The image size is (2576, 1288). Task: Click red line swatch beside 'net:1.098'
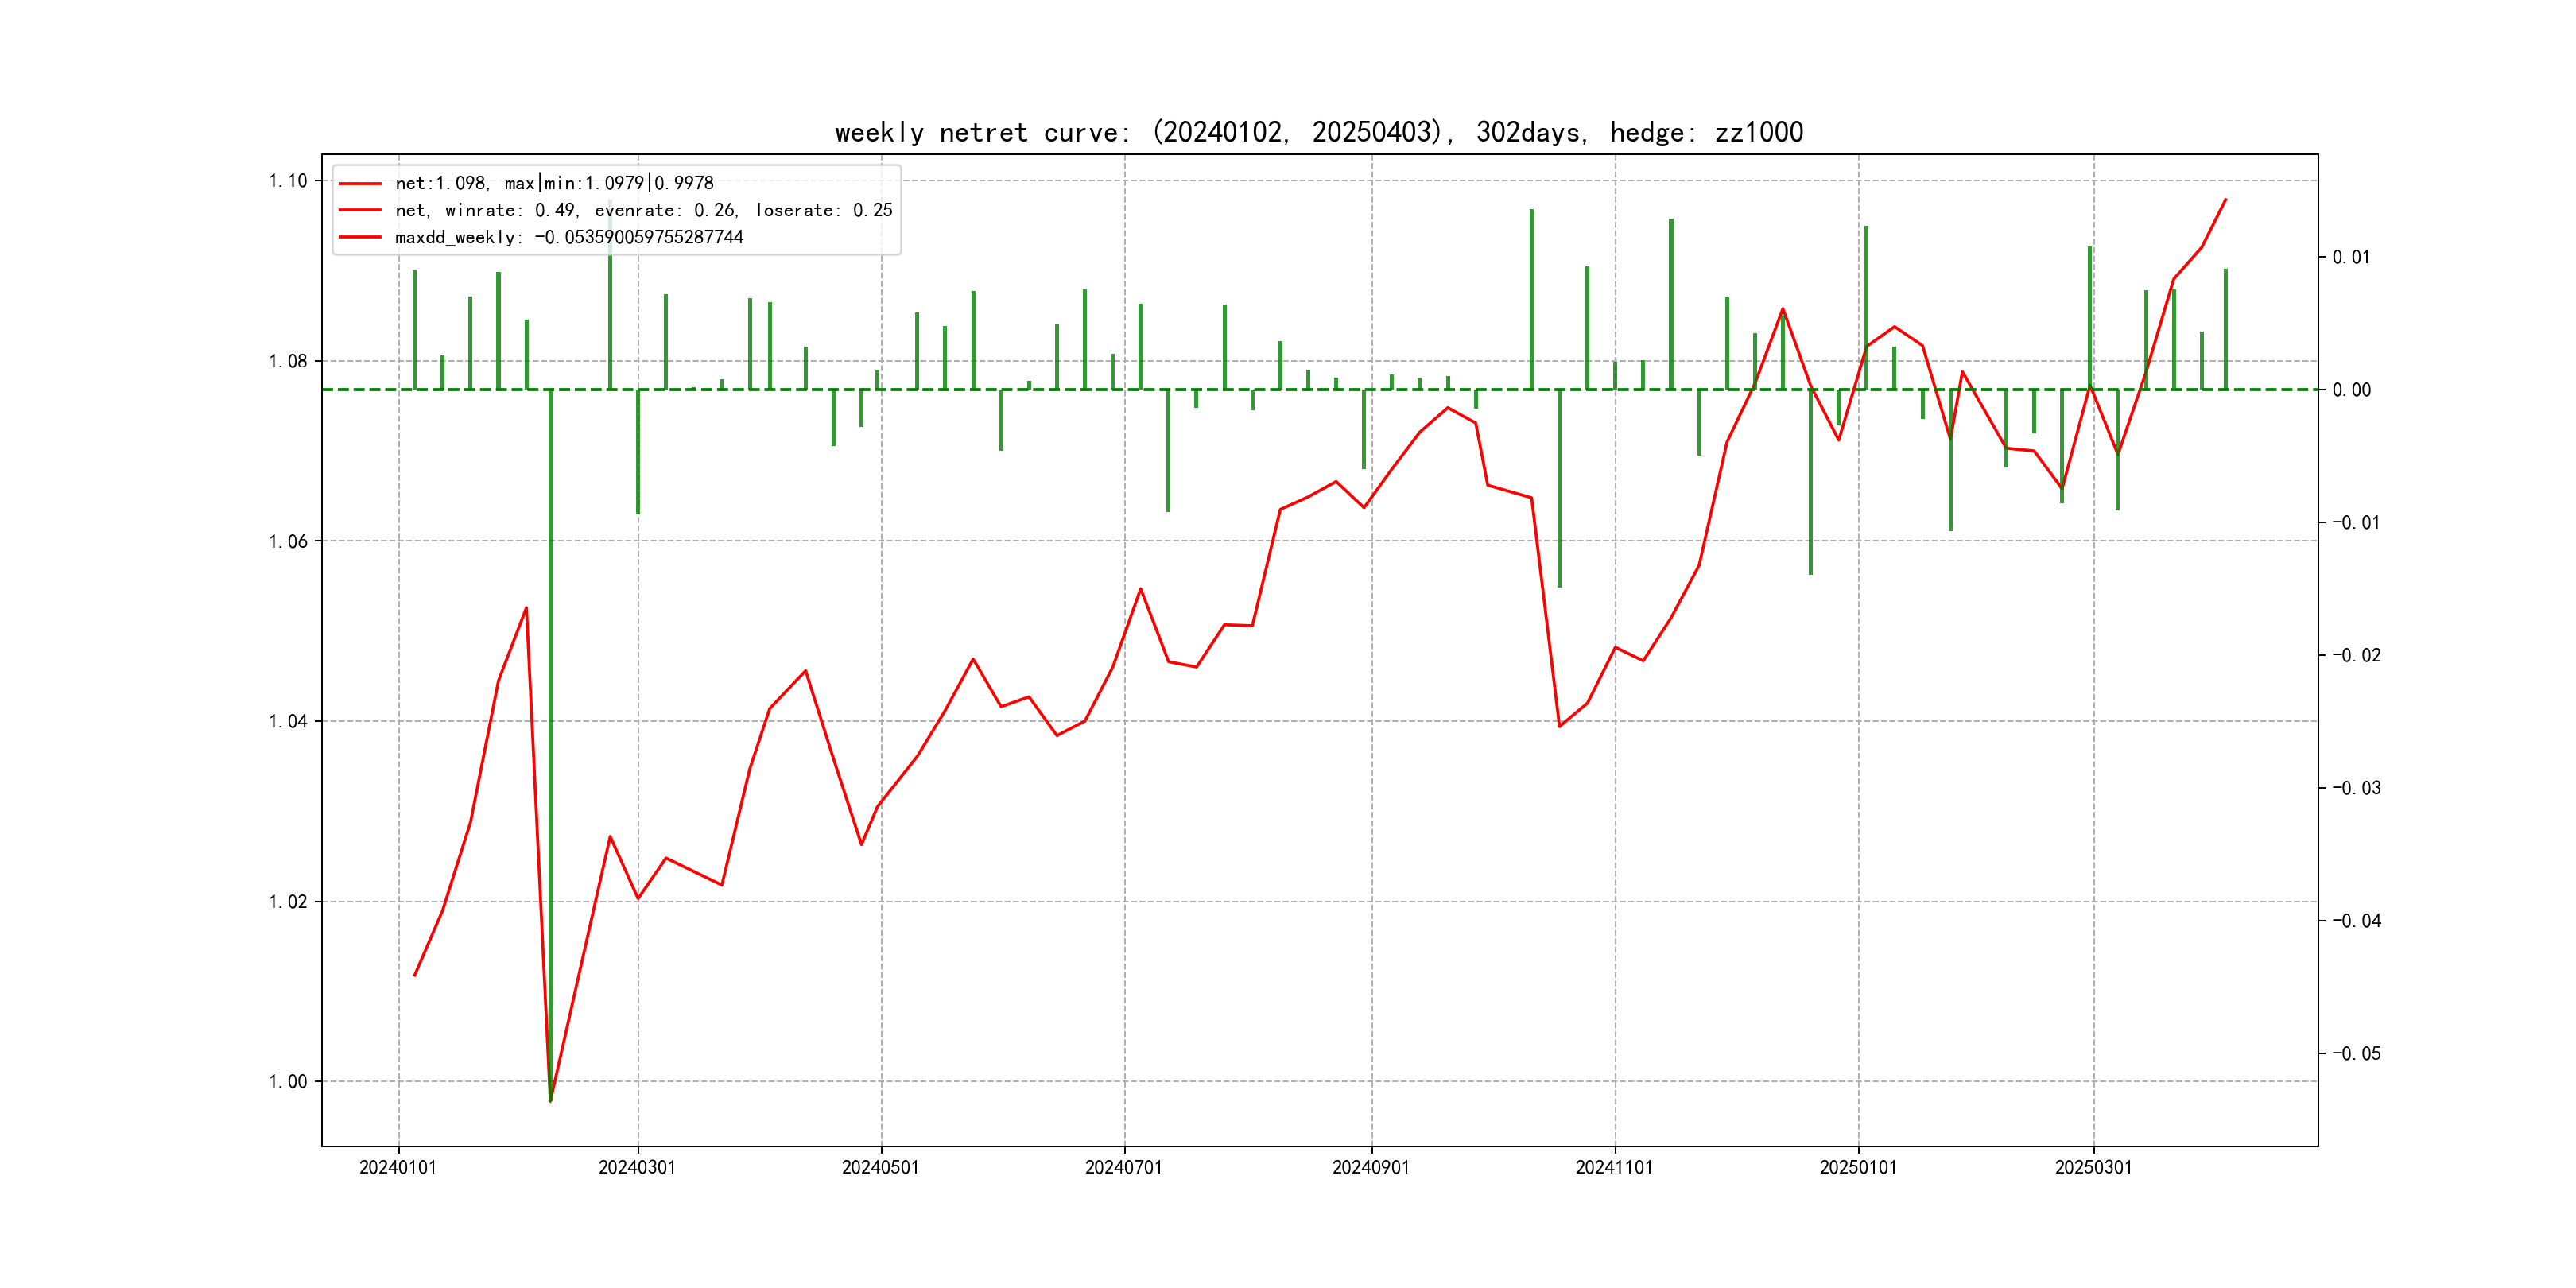pyautogui.click(x=360, y=184)
